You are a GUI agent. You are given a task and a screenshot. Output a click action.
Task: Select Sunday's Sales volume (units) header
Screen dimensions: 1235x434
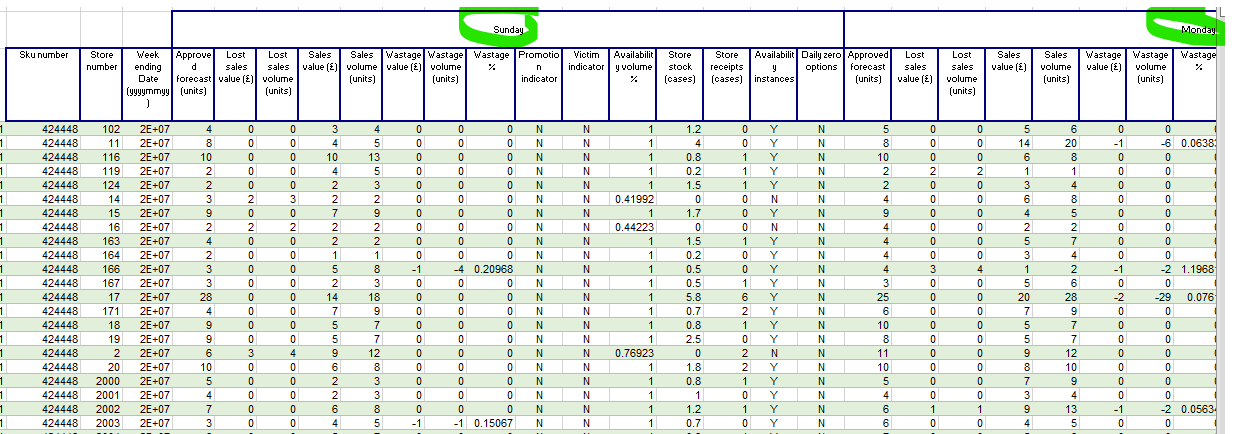(361, 84)
